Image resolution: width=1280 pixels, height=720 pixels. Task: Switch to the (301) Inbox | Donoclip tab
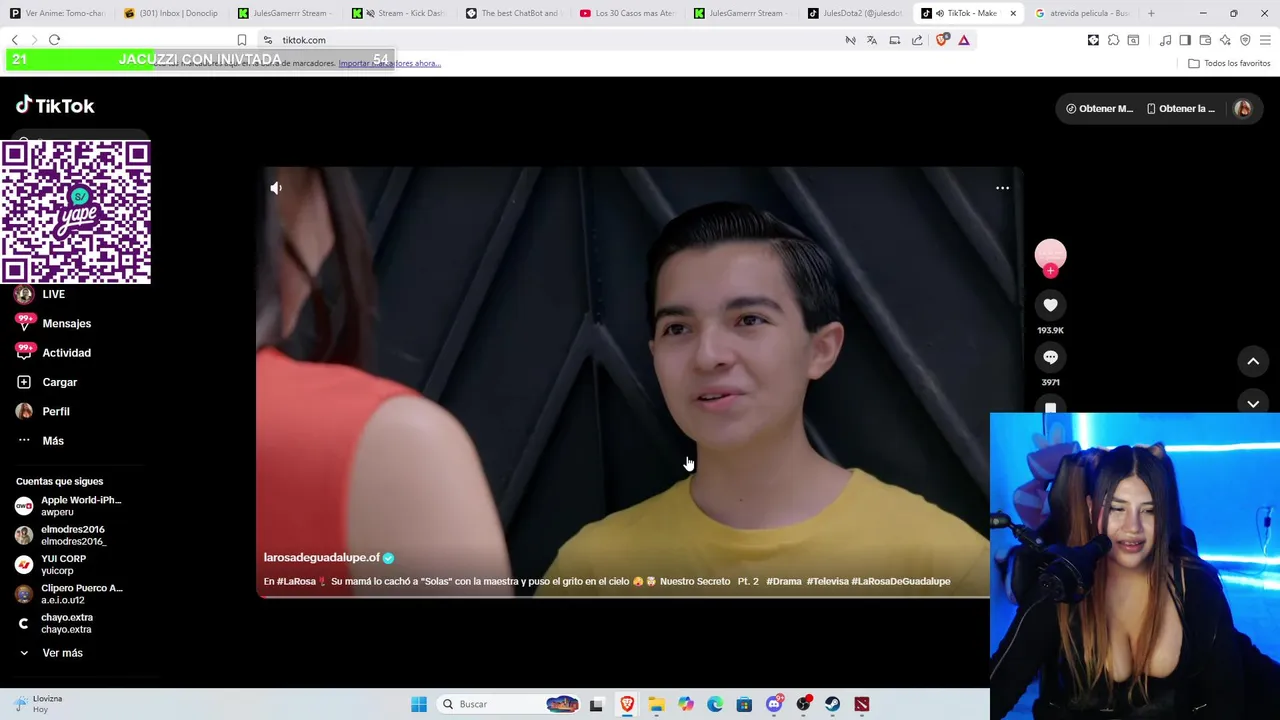click(171, 13)
